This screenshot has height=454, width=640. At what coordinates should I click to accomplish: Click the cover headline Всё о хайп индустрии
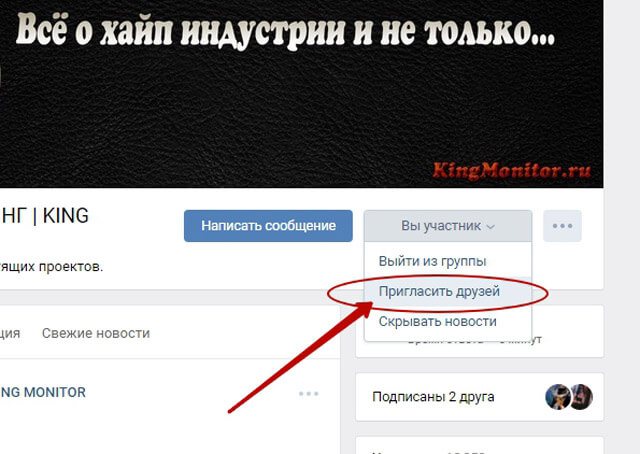286,31
